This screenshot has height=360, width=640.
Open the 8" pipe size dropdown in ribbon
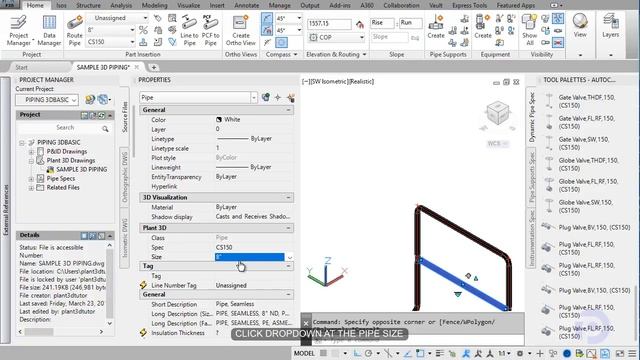tap(132, 30)
